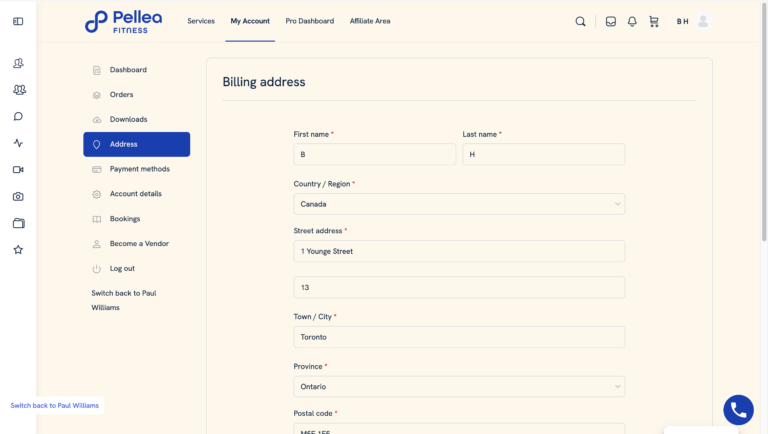The height and width of the screenshot is (434, 768).
Task: Open the profile icon in left rail
Action: [18, 63]
